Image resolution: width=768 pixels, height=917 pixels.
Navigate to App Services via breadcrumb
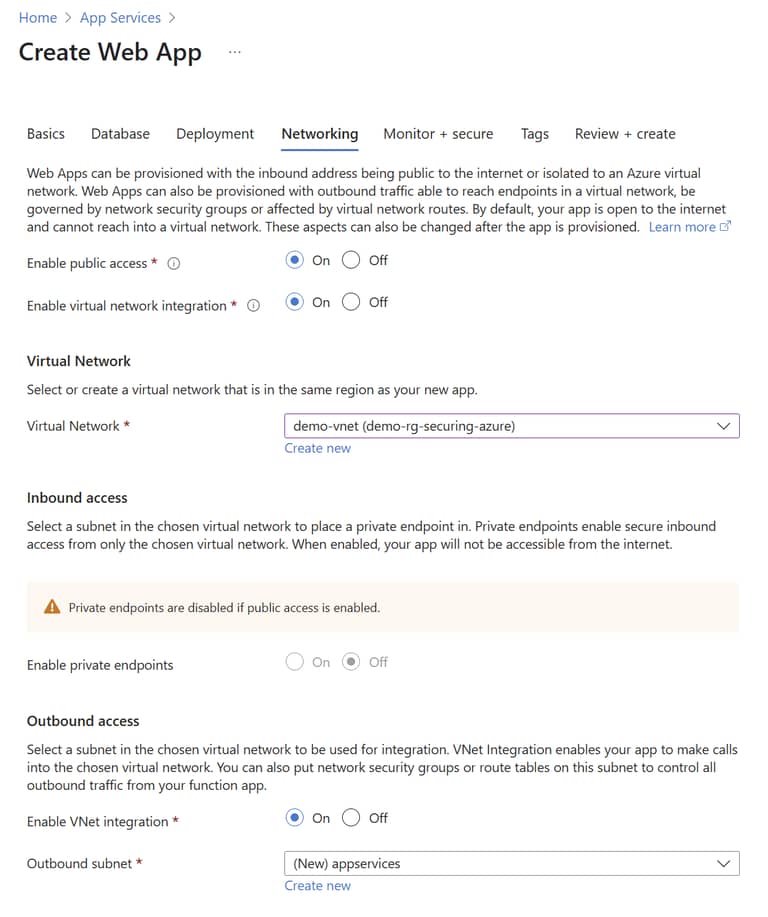(120, 17)
